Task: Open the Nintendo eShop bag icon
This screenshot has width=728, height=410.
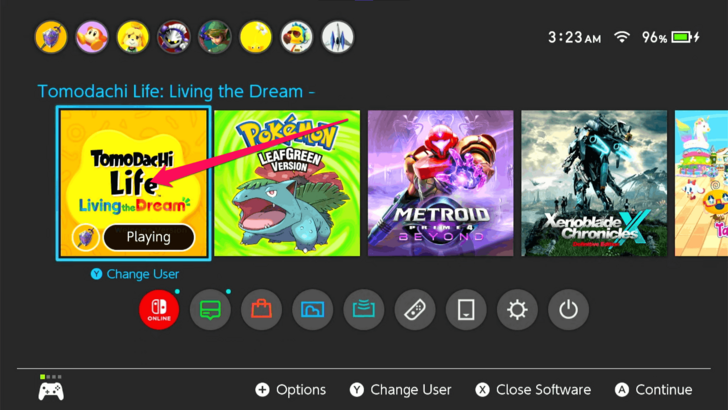Action: (x=261, y=309)
